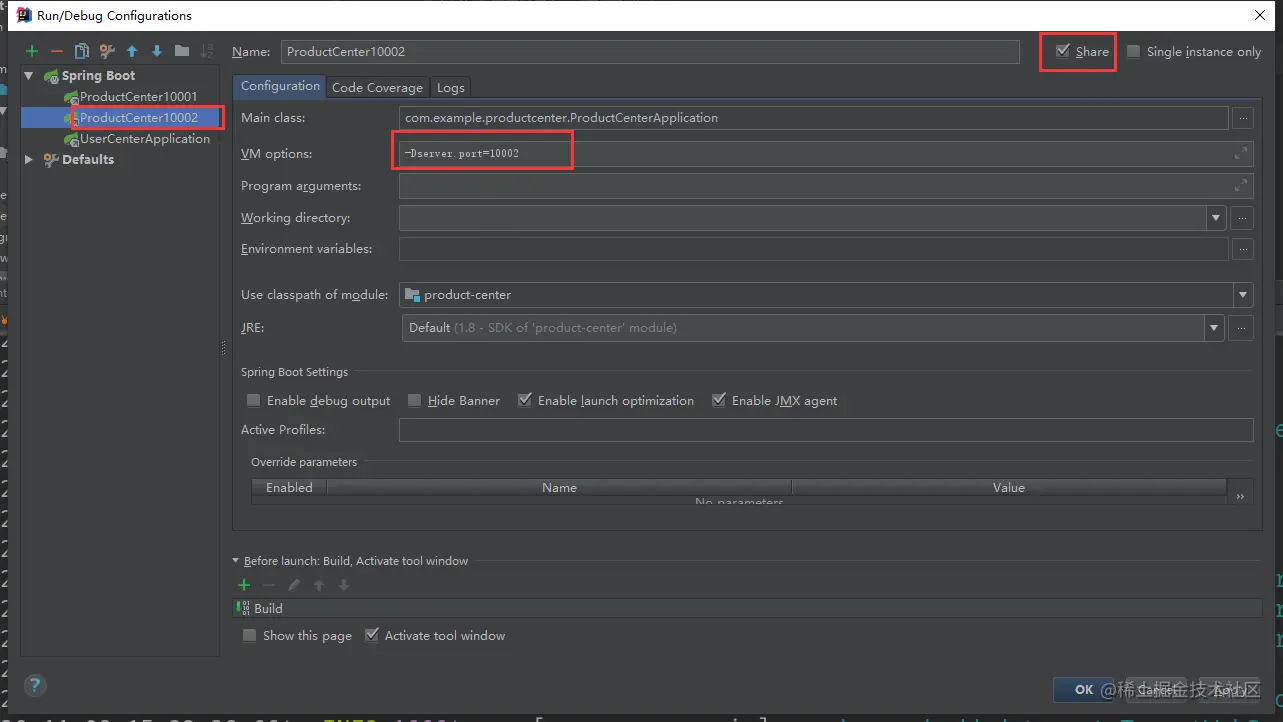Check Show this page
1283x722 pixels.
(249, 635)
